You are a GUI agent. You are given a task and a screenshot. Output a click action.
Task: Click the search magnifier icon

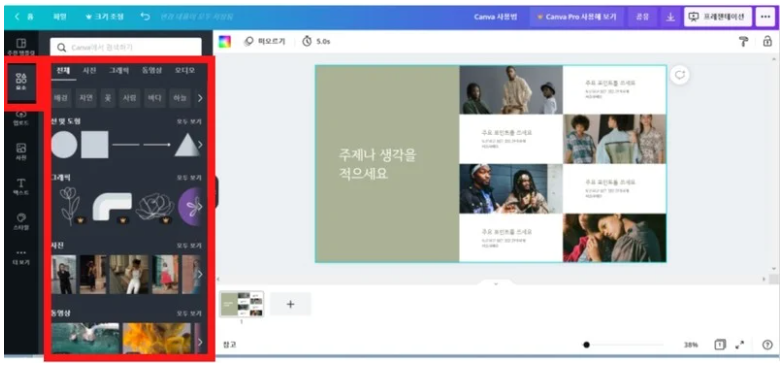[x=61, y=47]
